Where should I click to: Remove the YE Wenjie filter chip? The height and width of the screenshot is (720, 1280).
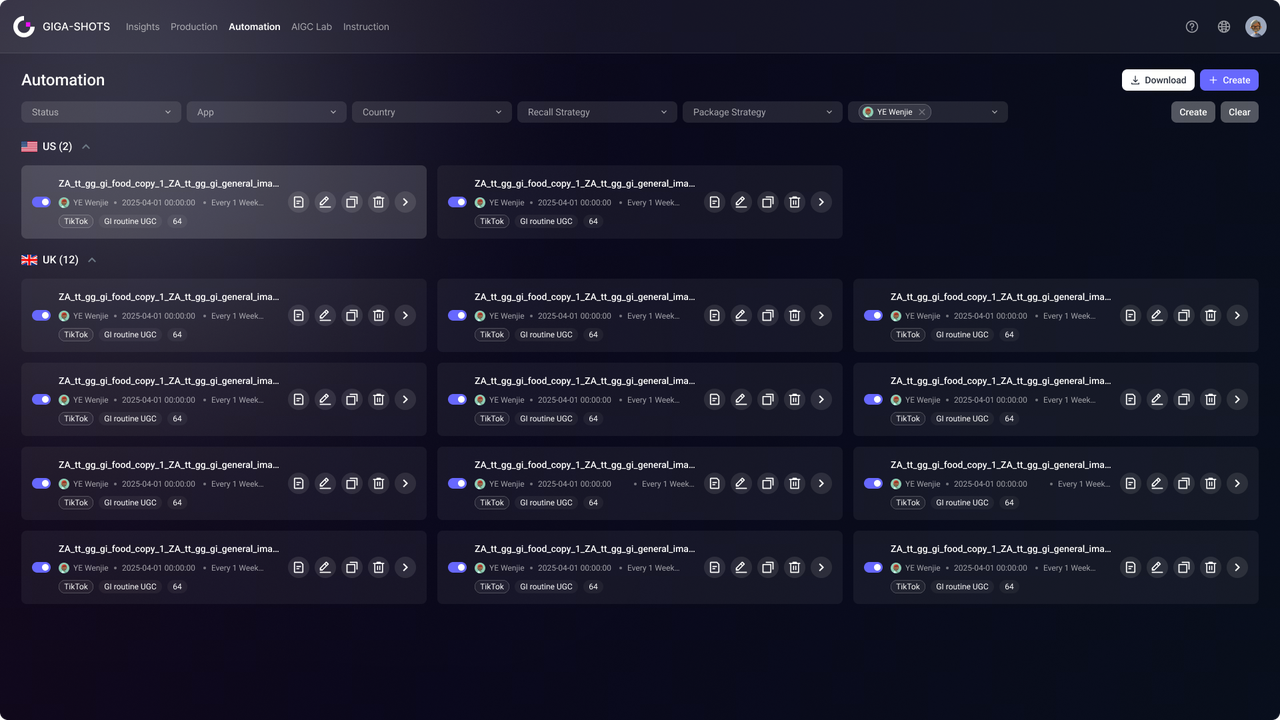(922, 112)
